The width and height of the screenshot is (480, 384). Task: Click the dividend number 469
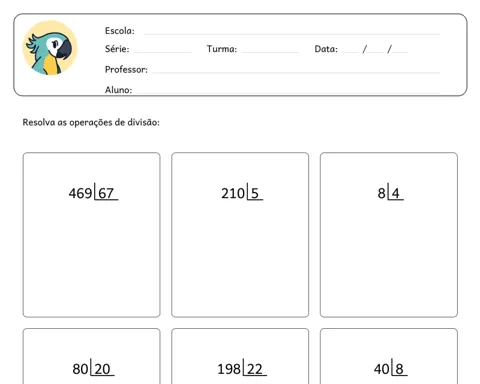(x=80, y=193)
